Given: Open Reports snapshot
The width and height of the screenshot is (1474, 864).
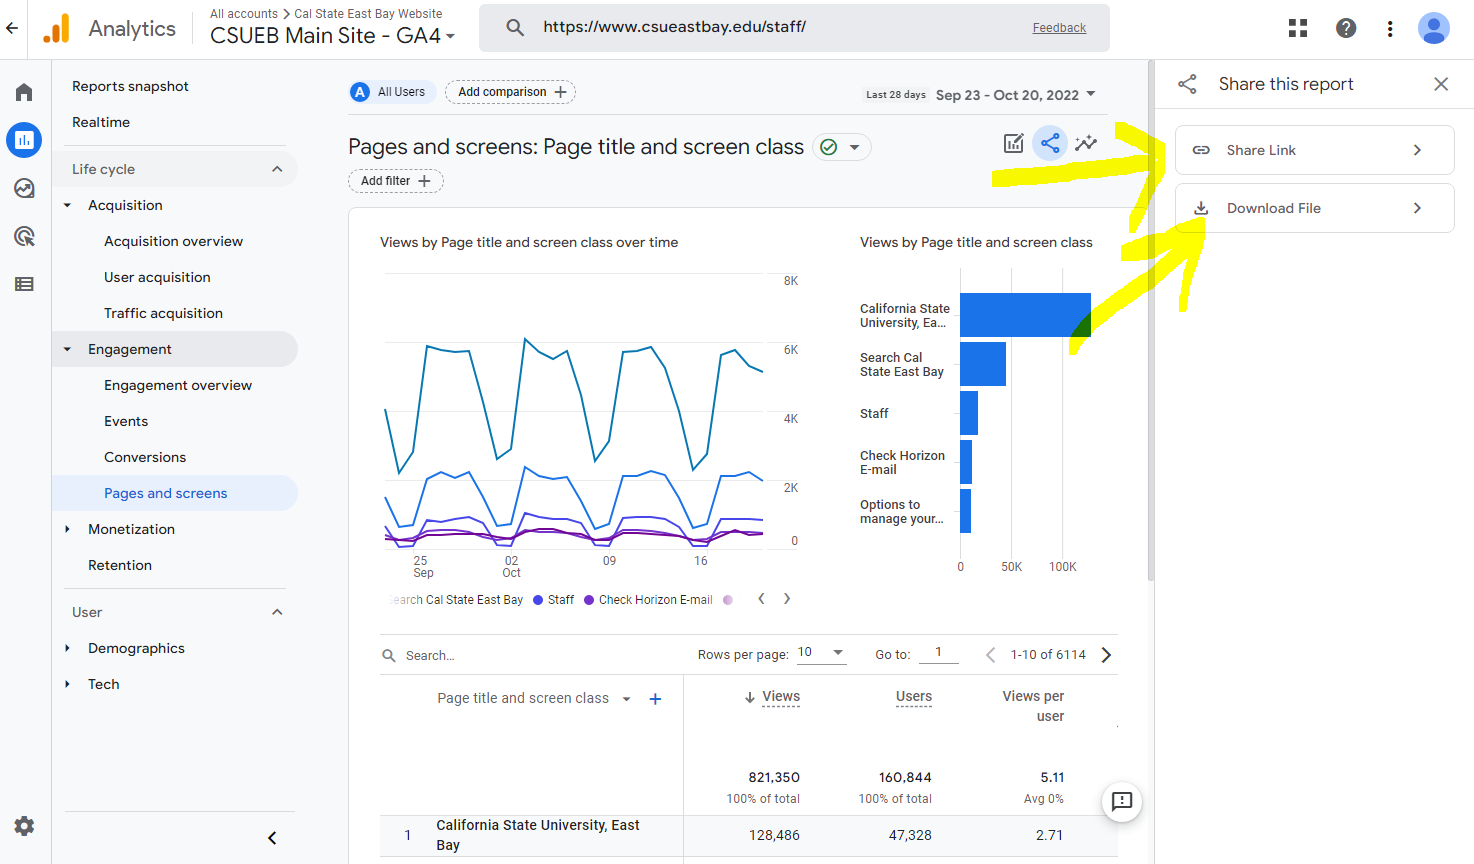Looking at the screenshot, I should pyautogui.click(x=130, y=86).
